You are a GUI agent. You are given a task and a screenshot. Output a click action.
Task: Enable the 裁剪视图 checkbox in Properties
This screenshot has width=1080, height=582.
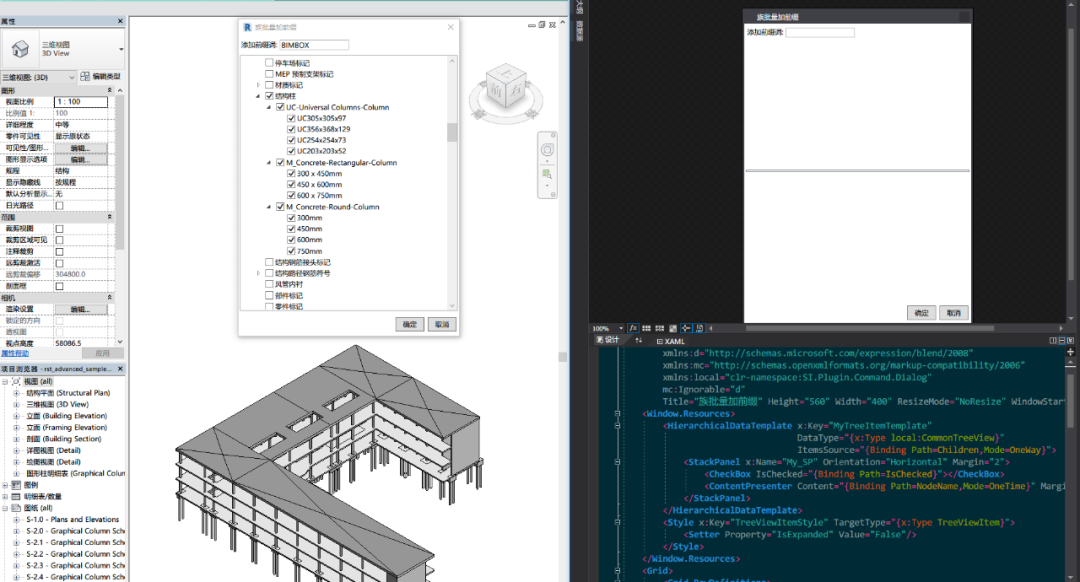coord(60,229)
